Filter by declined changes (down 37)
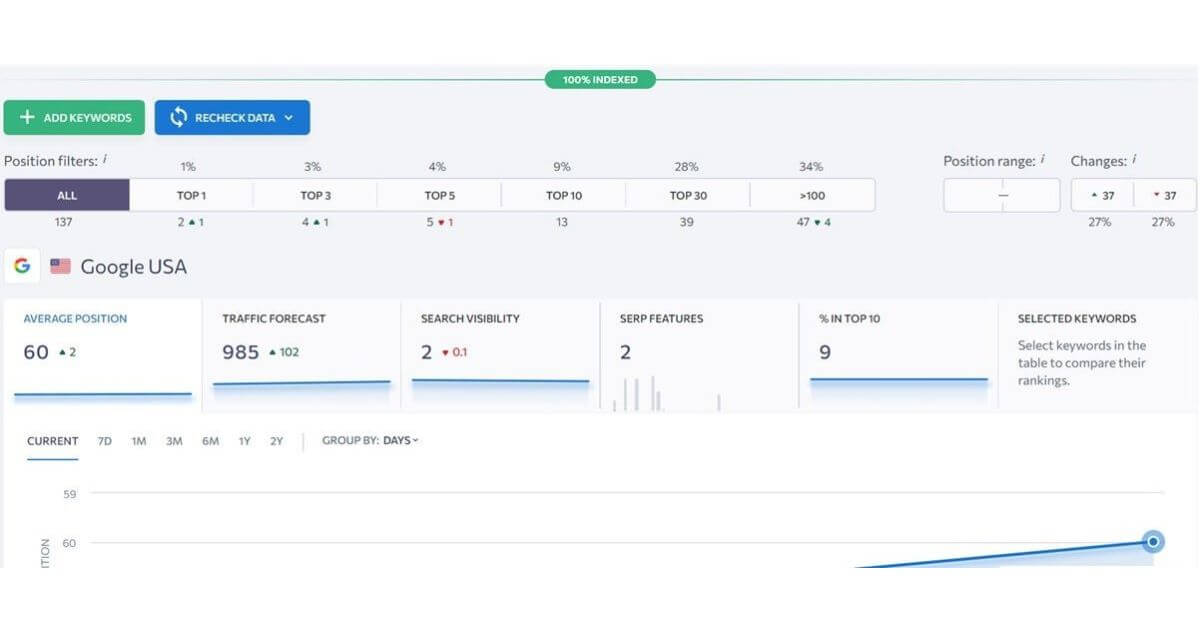 [x=1164, y=196]
